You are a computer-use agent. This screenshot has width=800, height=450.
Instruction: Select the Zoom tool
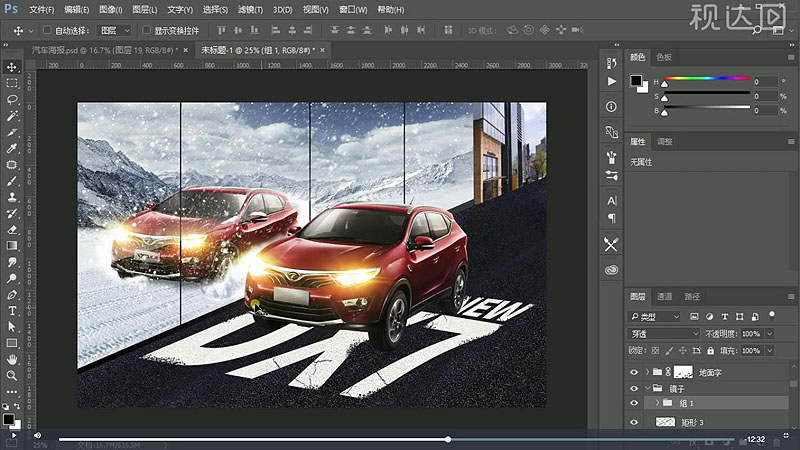click(x=12, y=376)
